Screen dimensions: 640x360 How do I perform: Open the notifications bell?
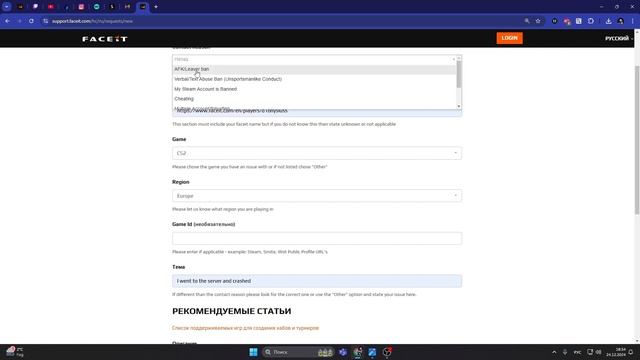pos(631,352)
